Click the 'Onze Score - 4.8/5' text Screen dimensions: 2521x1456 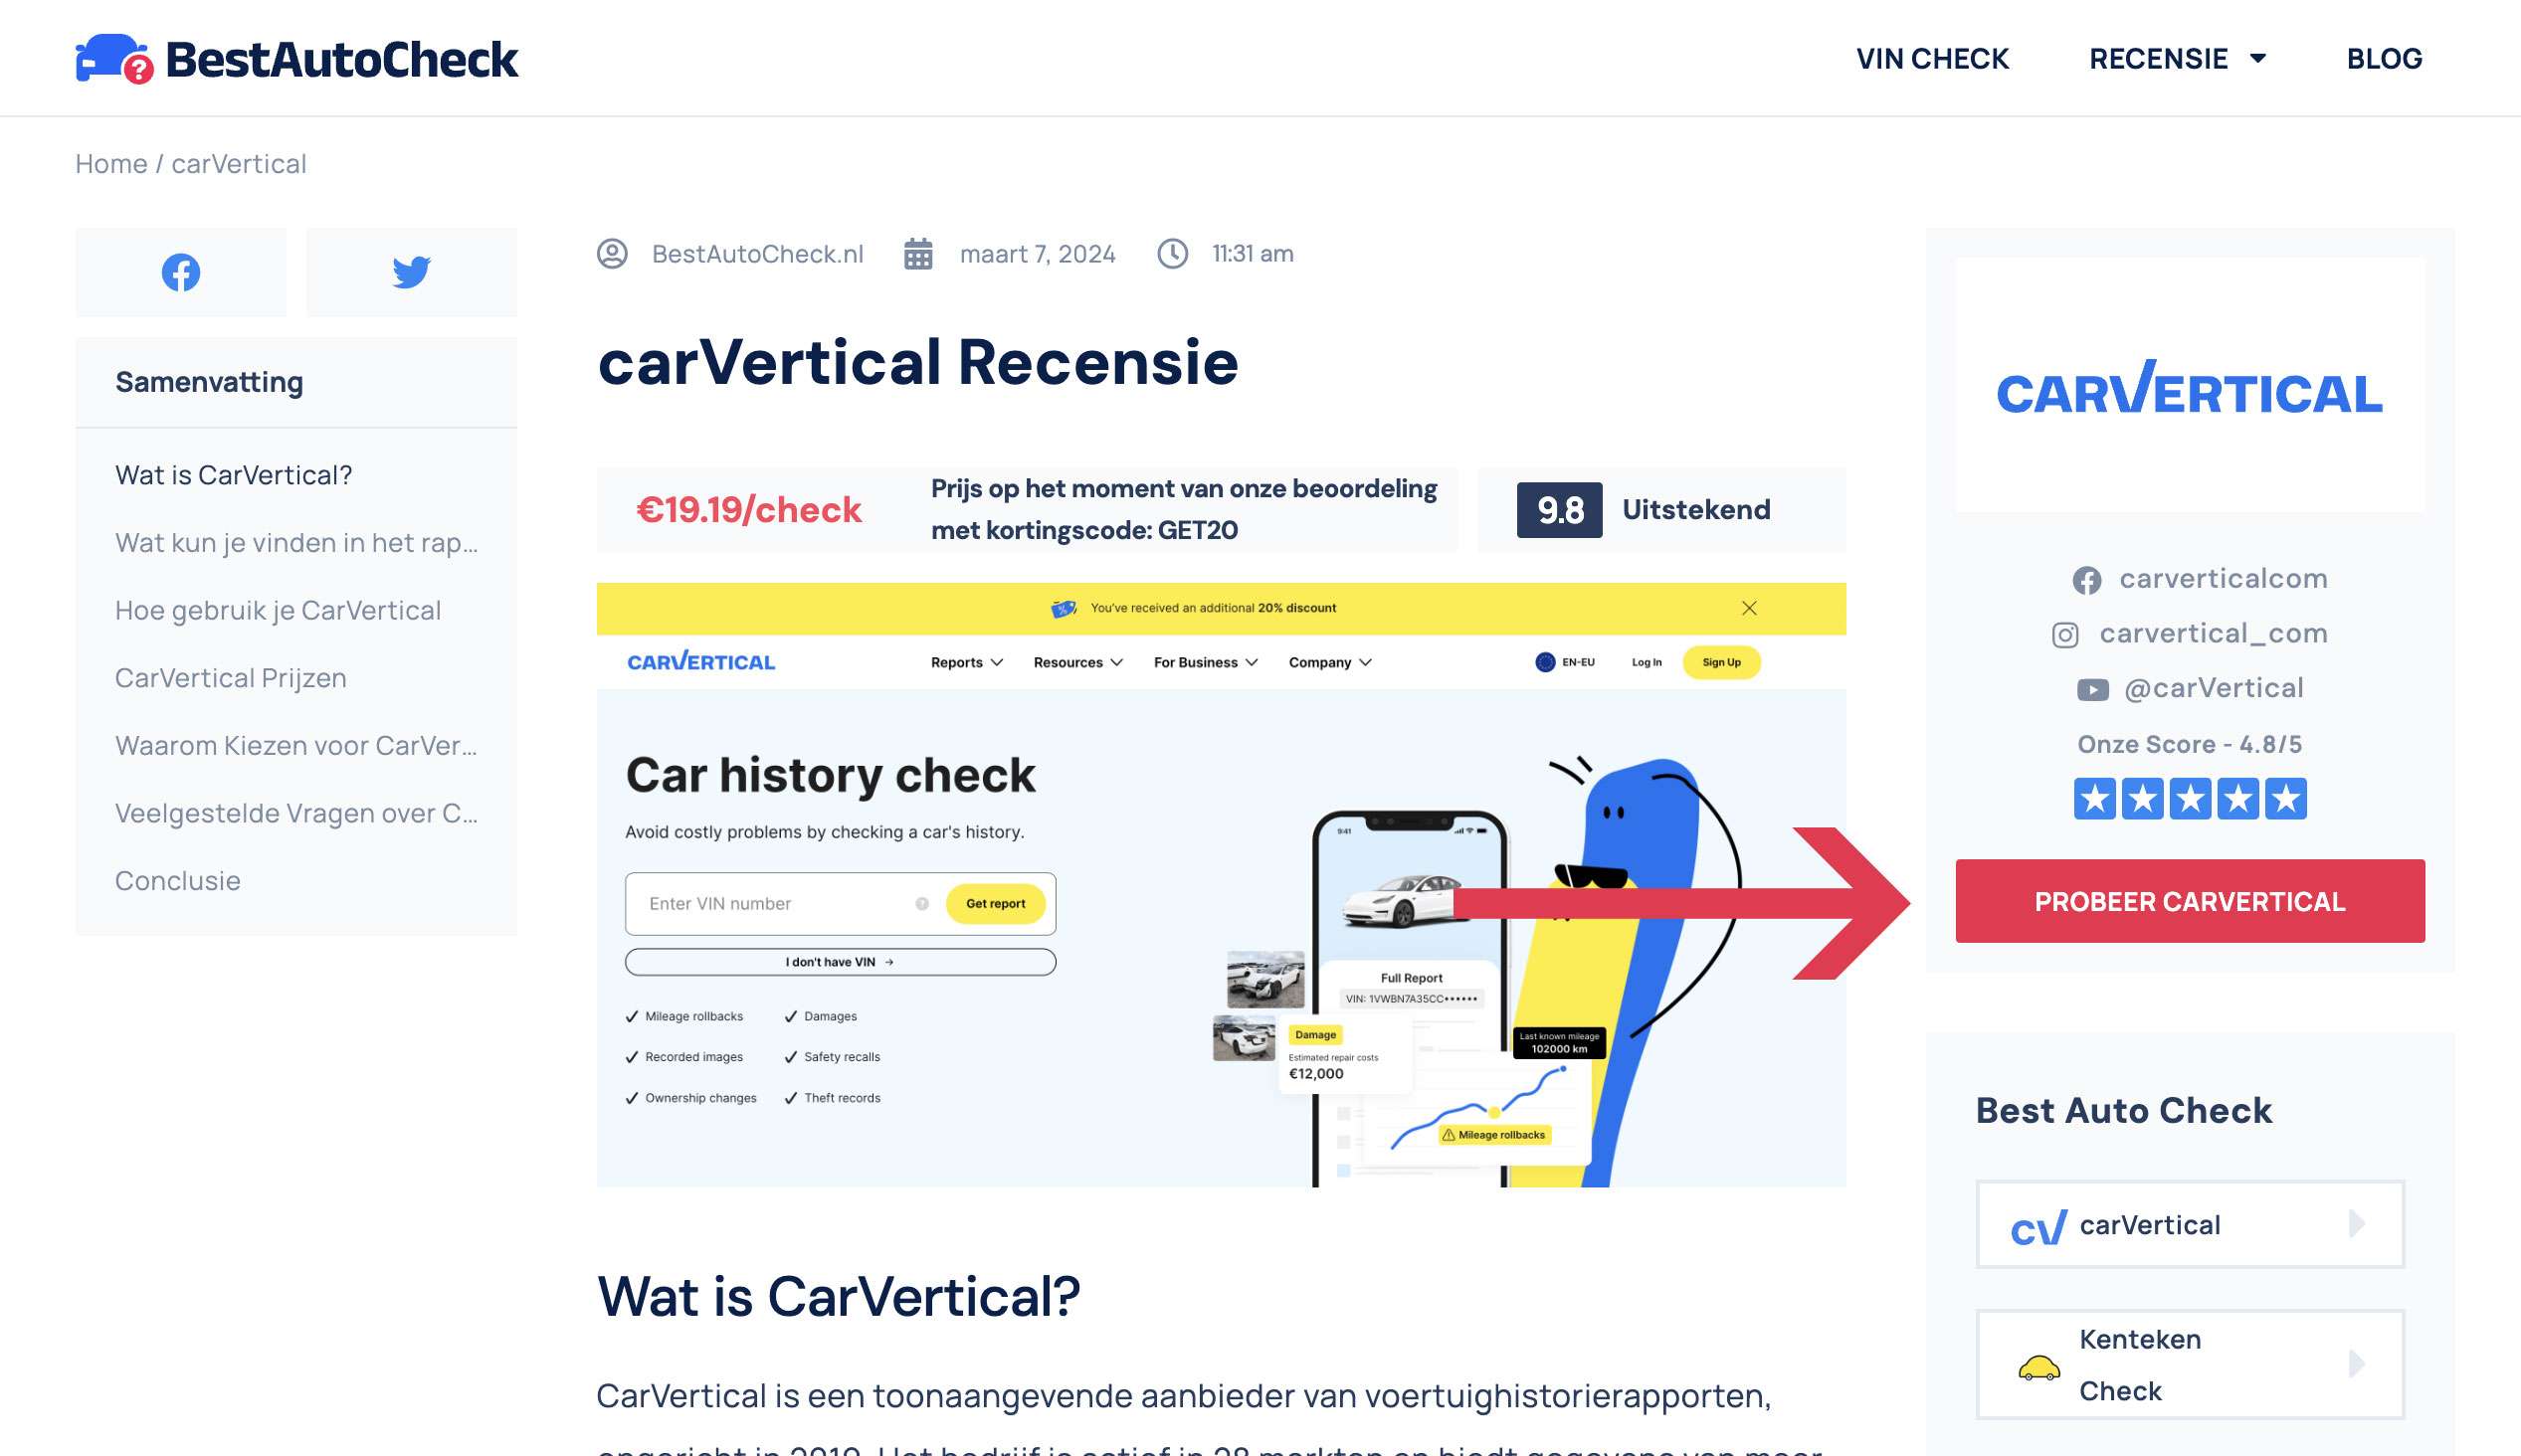click(2190, 745)
